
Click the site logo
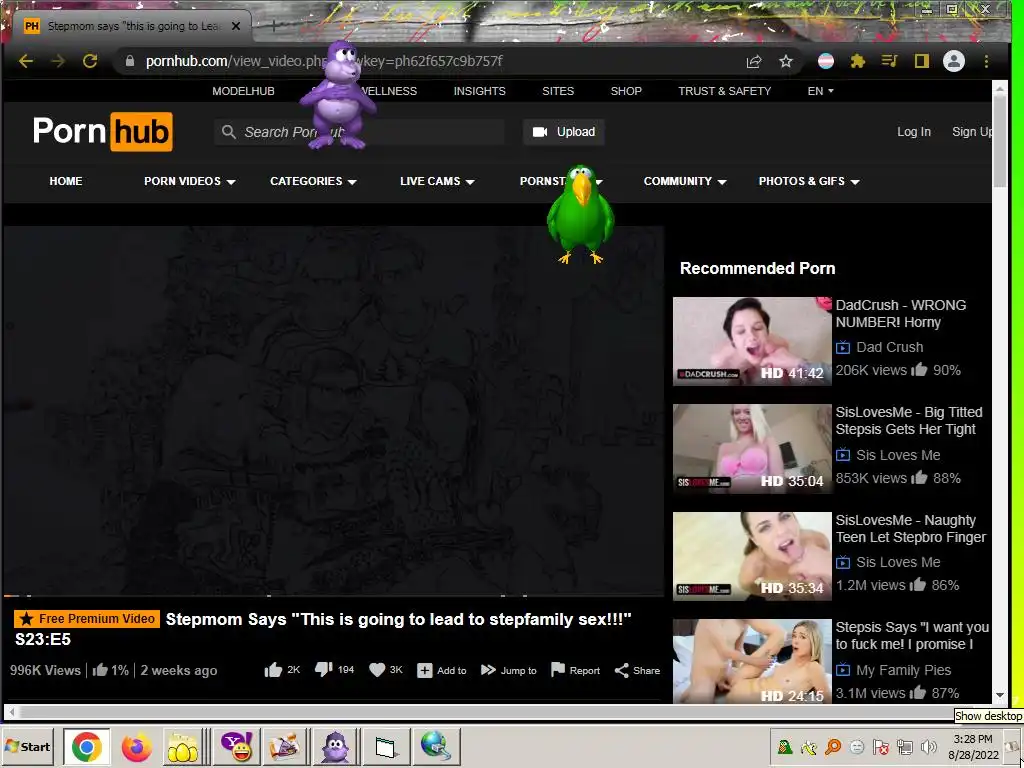click(103, 132)
